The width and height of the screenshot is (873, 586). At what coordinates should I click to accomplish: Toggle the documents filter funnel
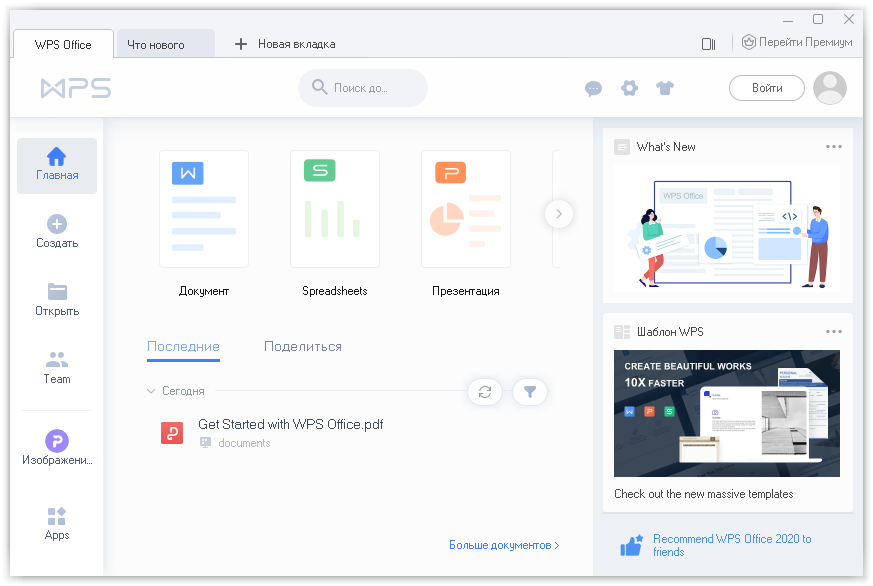click(530, 392)
